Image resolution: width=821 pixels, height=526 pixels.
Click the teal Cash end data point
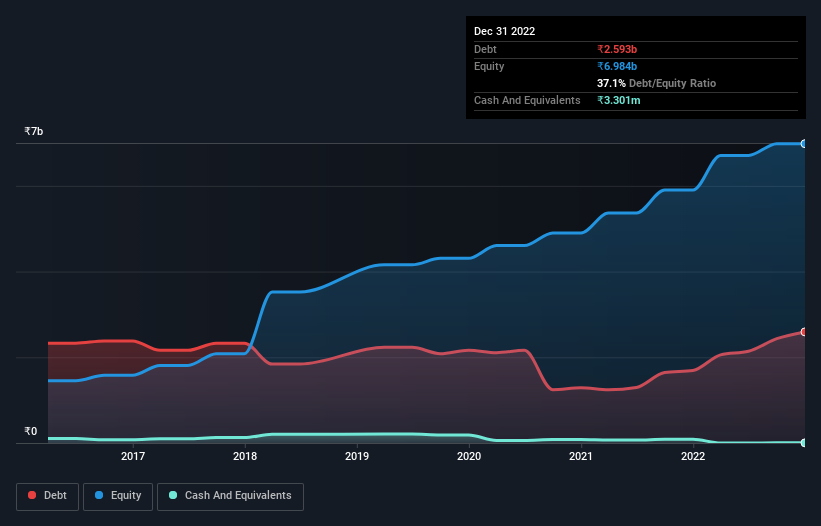point(804,443)
